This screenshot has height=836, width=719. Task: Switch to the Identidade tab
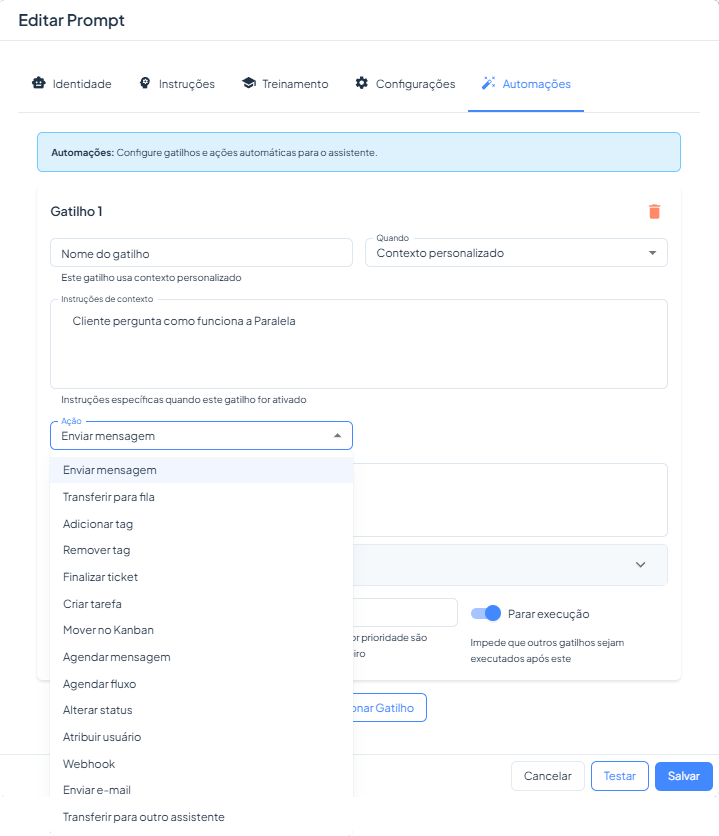click(72, 84)
